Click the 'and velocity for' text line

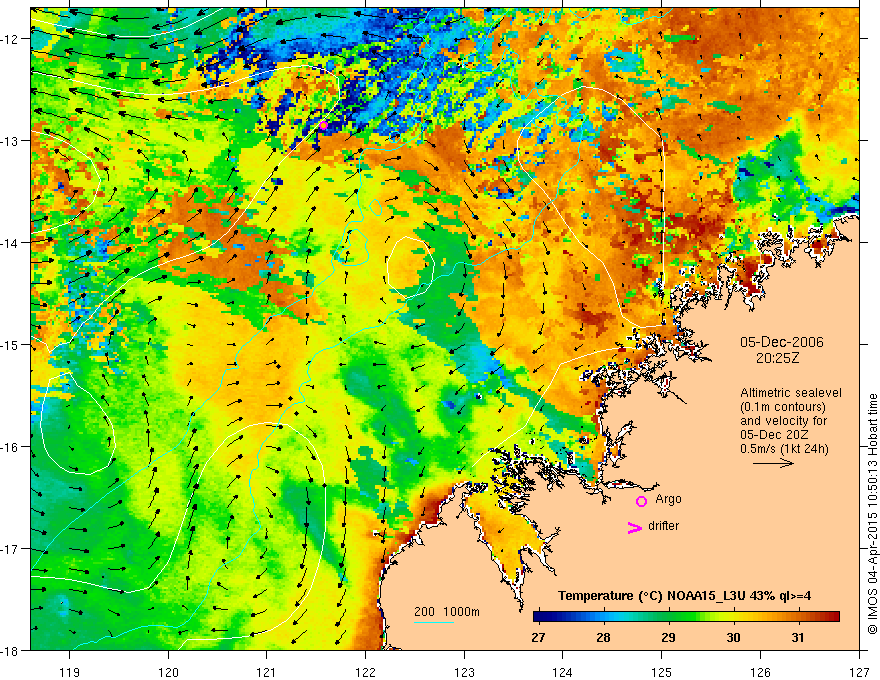click(783, 421)
